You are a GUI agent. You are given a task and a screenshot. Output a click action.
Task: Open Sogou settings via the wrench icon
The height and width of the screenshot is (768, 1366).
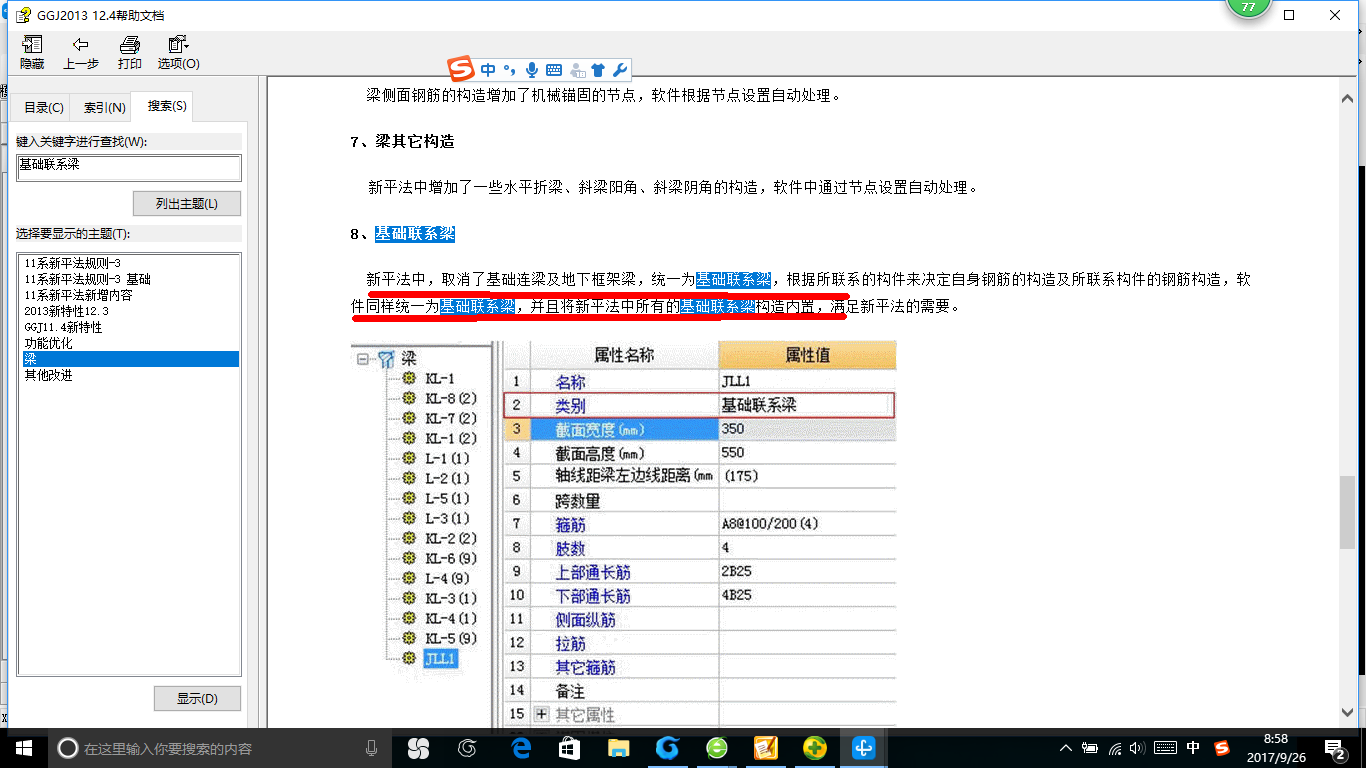point(620,70)
